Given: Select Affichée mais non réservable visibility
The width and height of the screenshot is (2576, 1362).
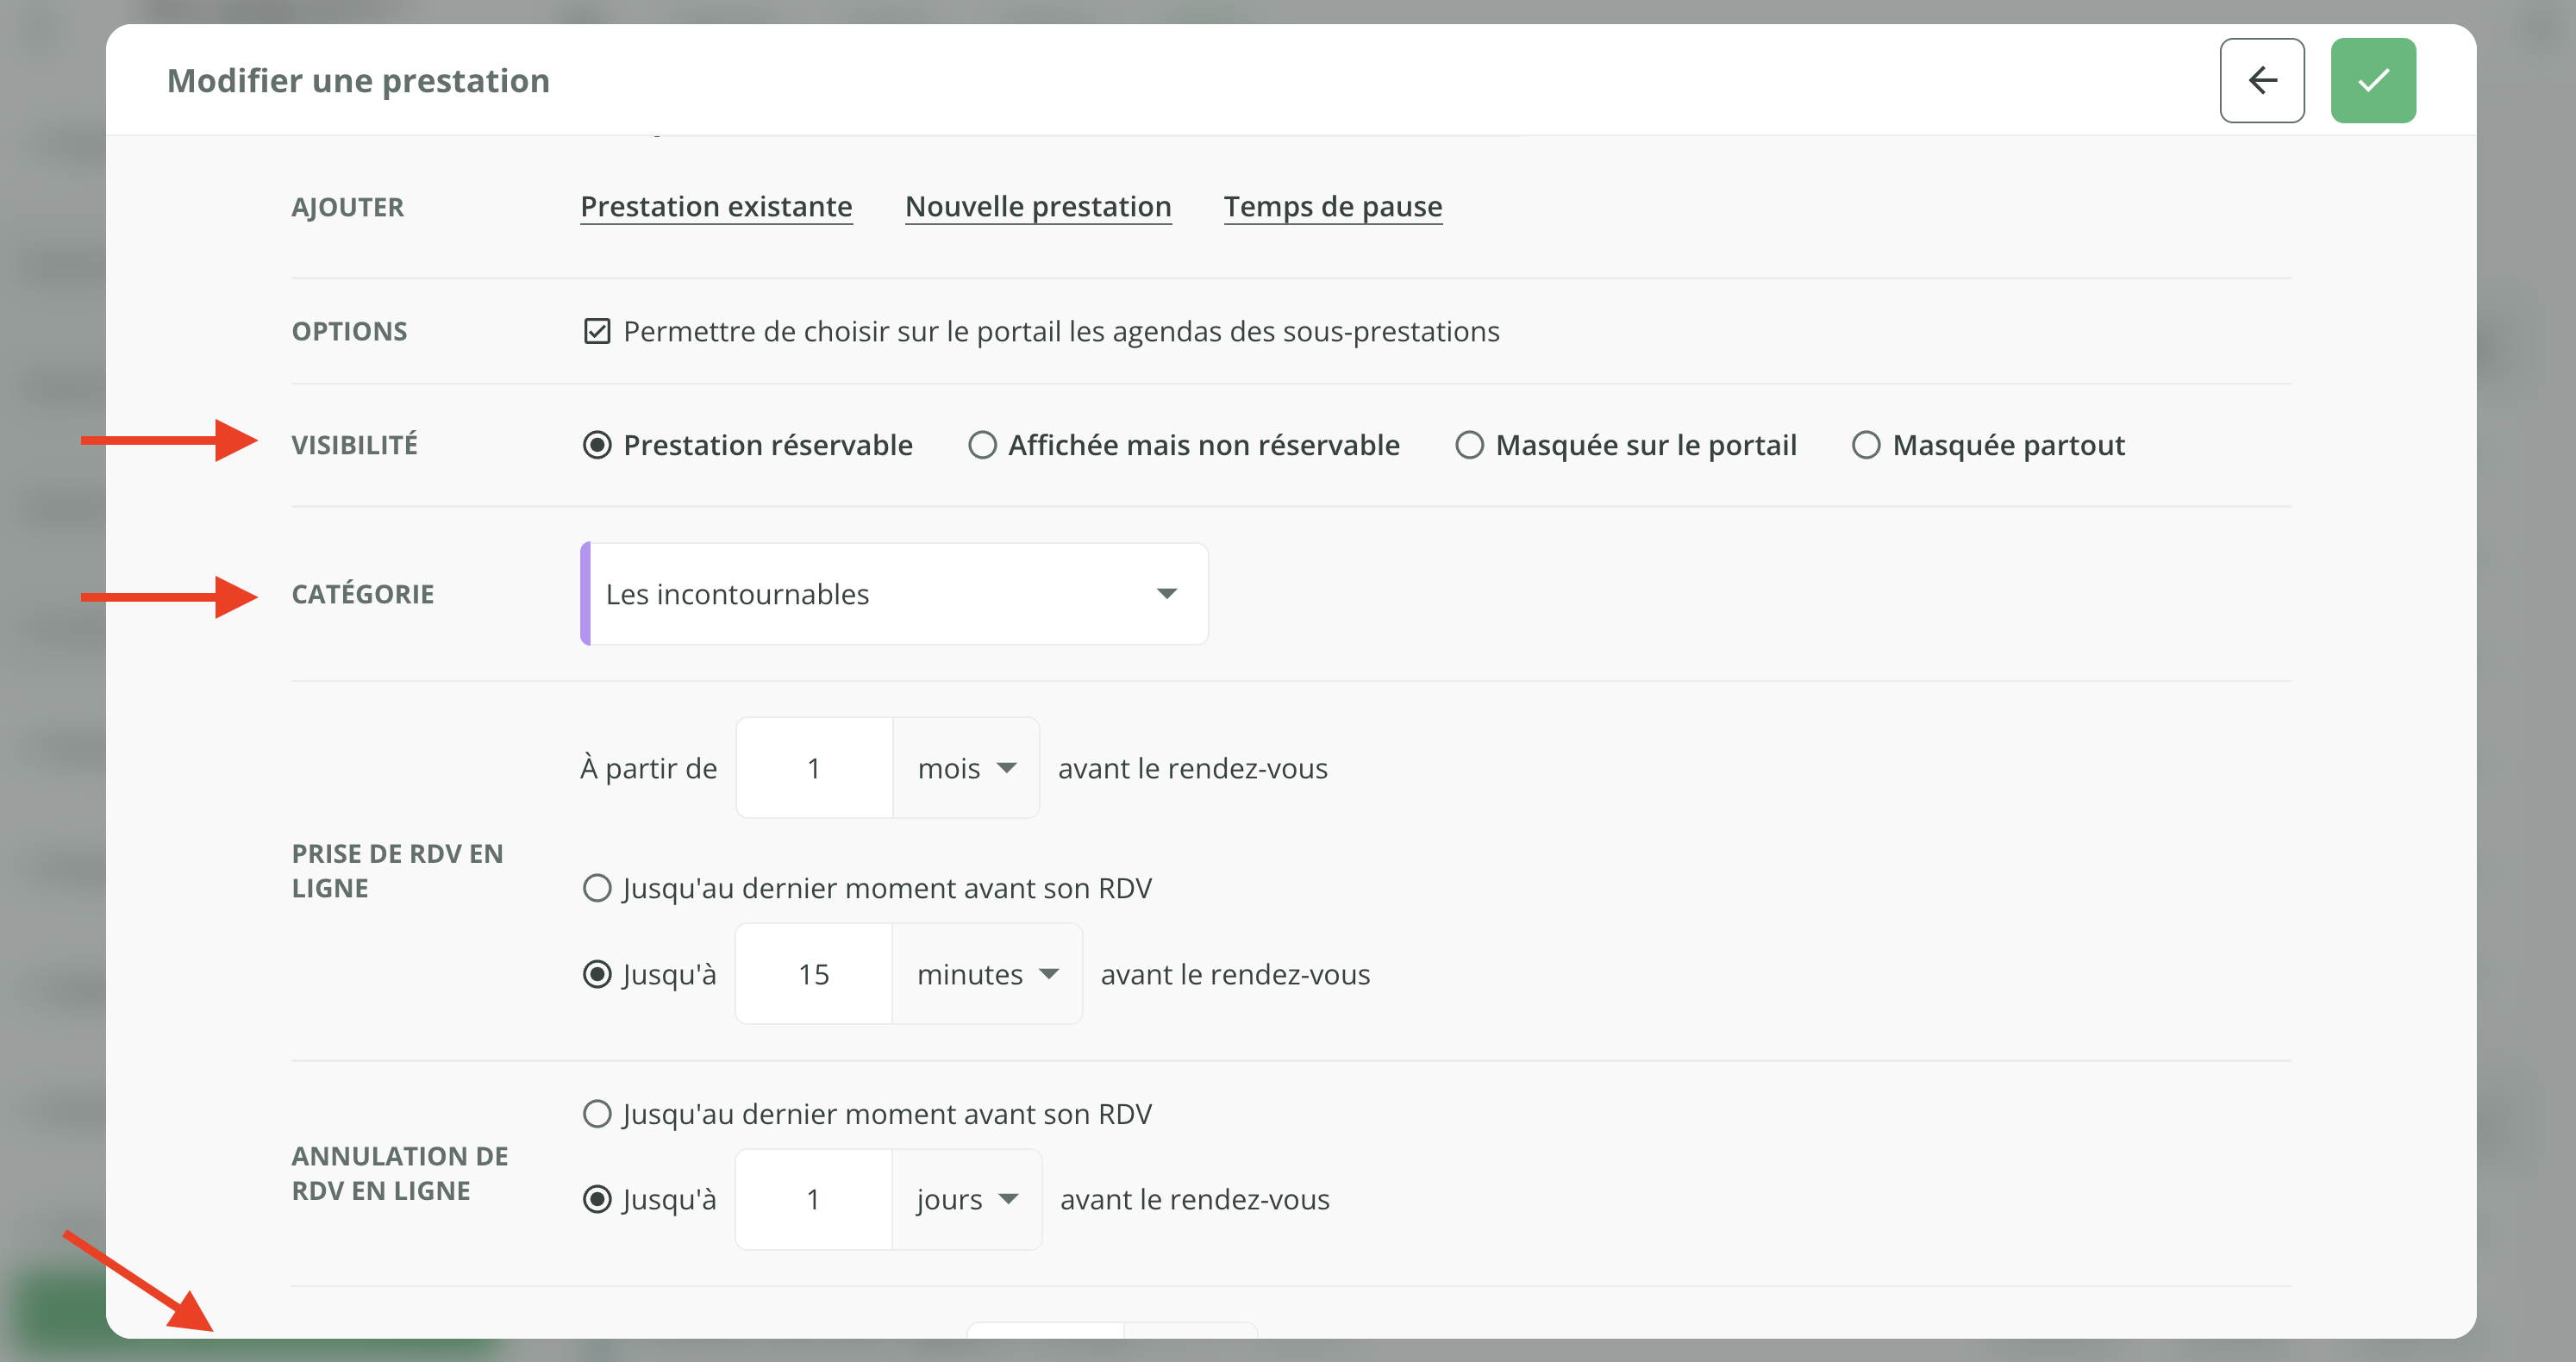Looking at the screenshot, I should coord(982,445).
